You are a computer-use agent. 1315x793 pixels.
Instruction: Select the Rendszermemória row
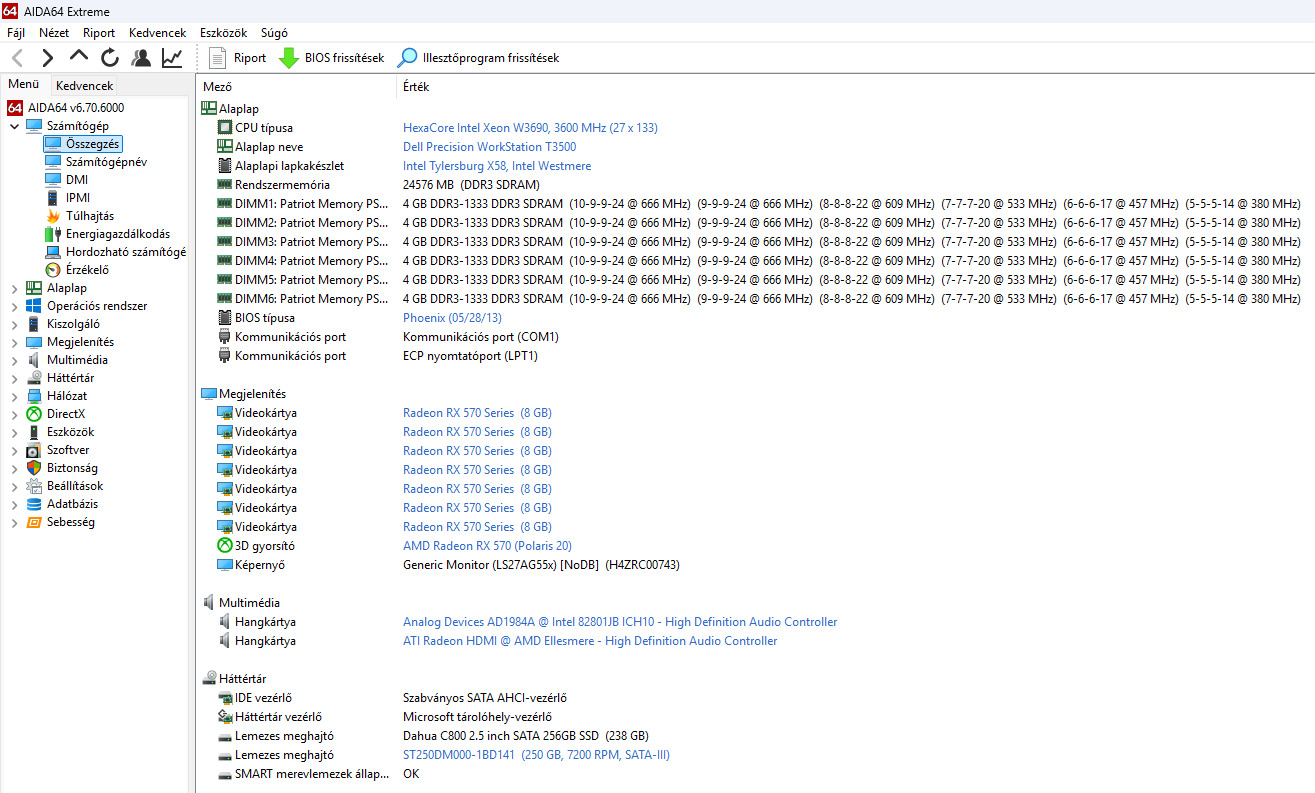(755, 185)
